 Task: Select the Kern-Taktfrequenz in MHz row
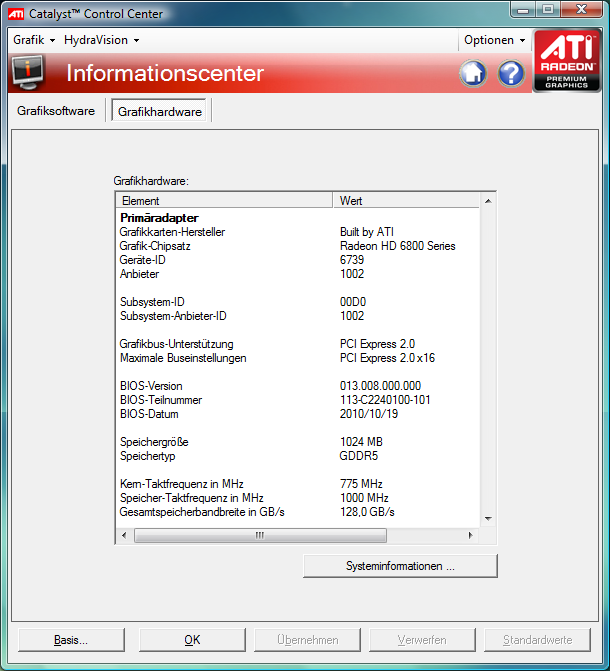coord(298,484)
